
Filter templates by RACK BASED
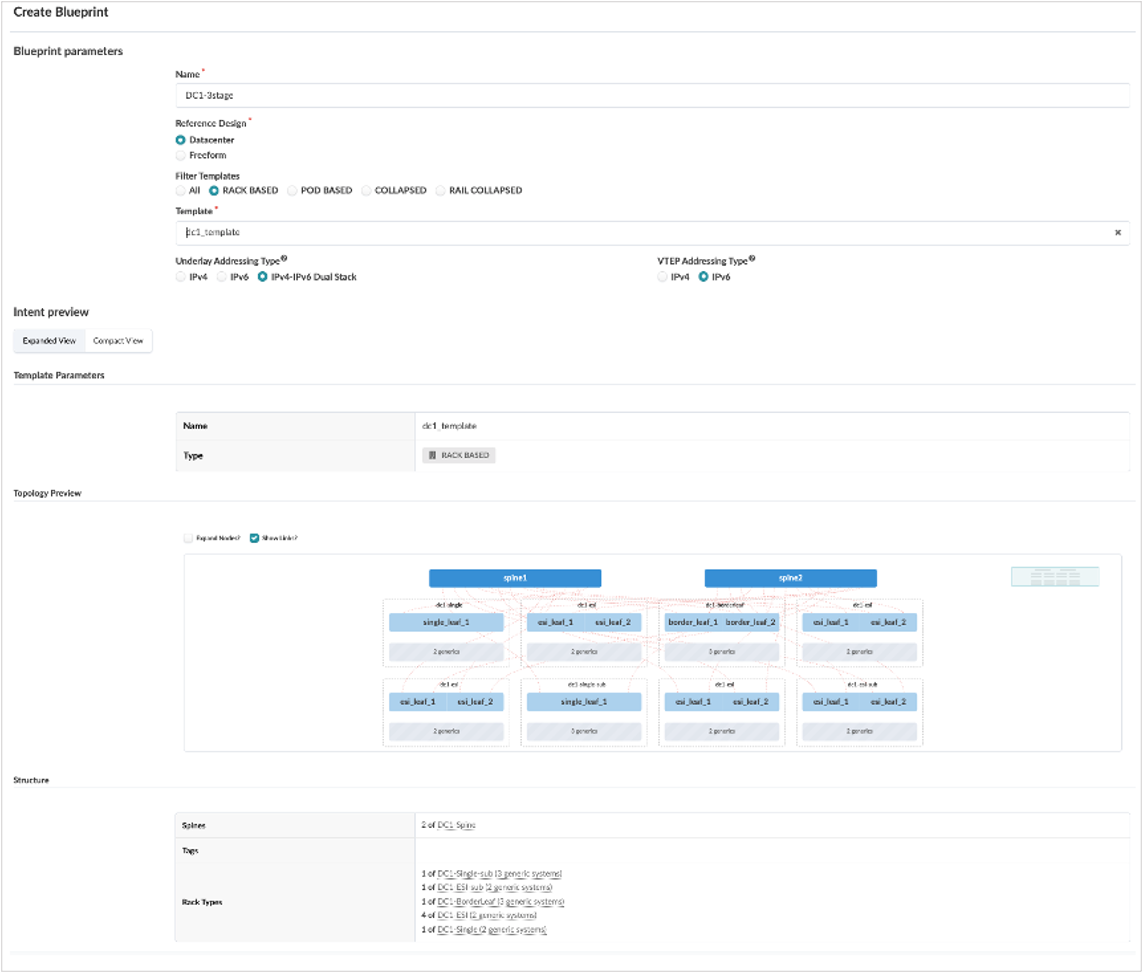pos(214,191)
